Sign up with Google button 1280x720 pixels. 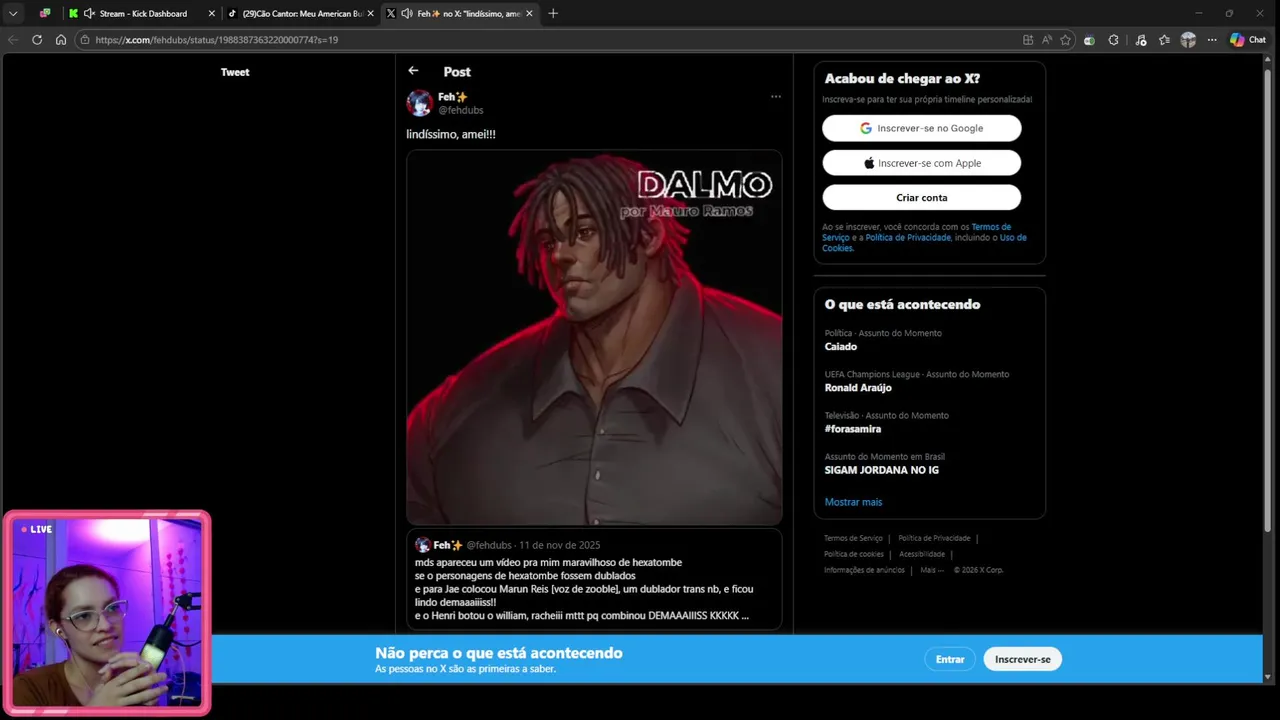921,128
